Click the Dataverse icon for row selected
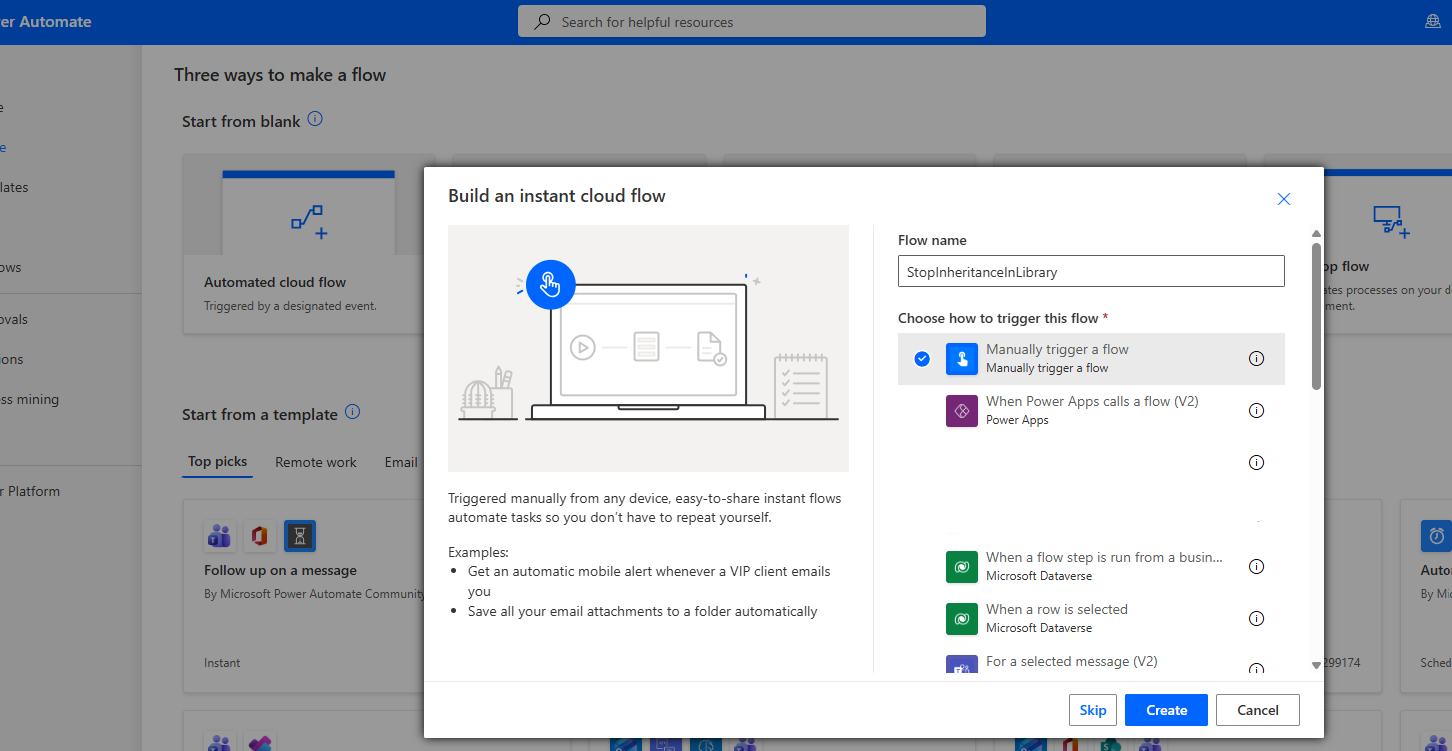 pos(961,619)
